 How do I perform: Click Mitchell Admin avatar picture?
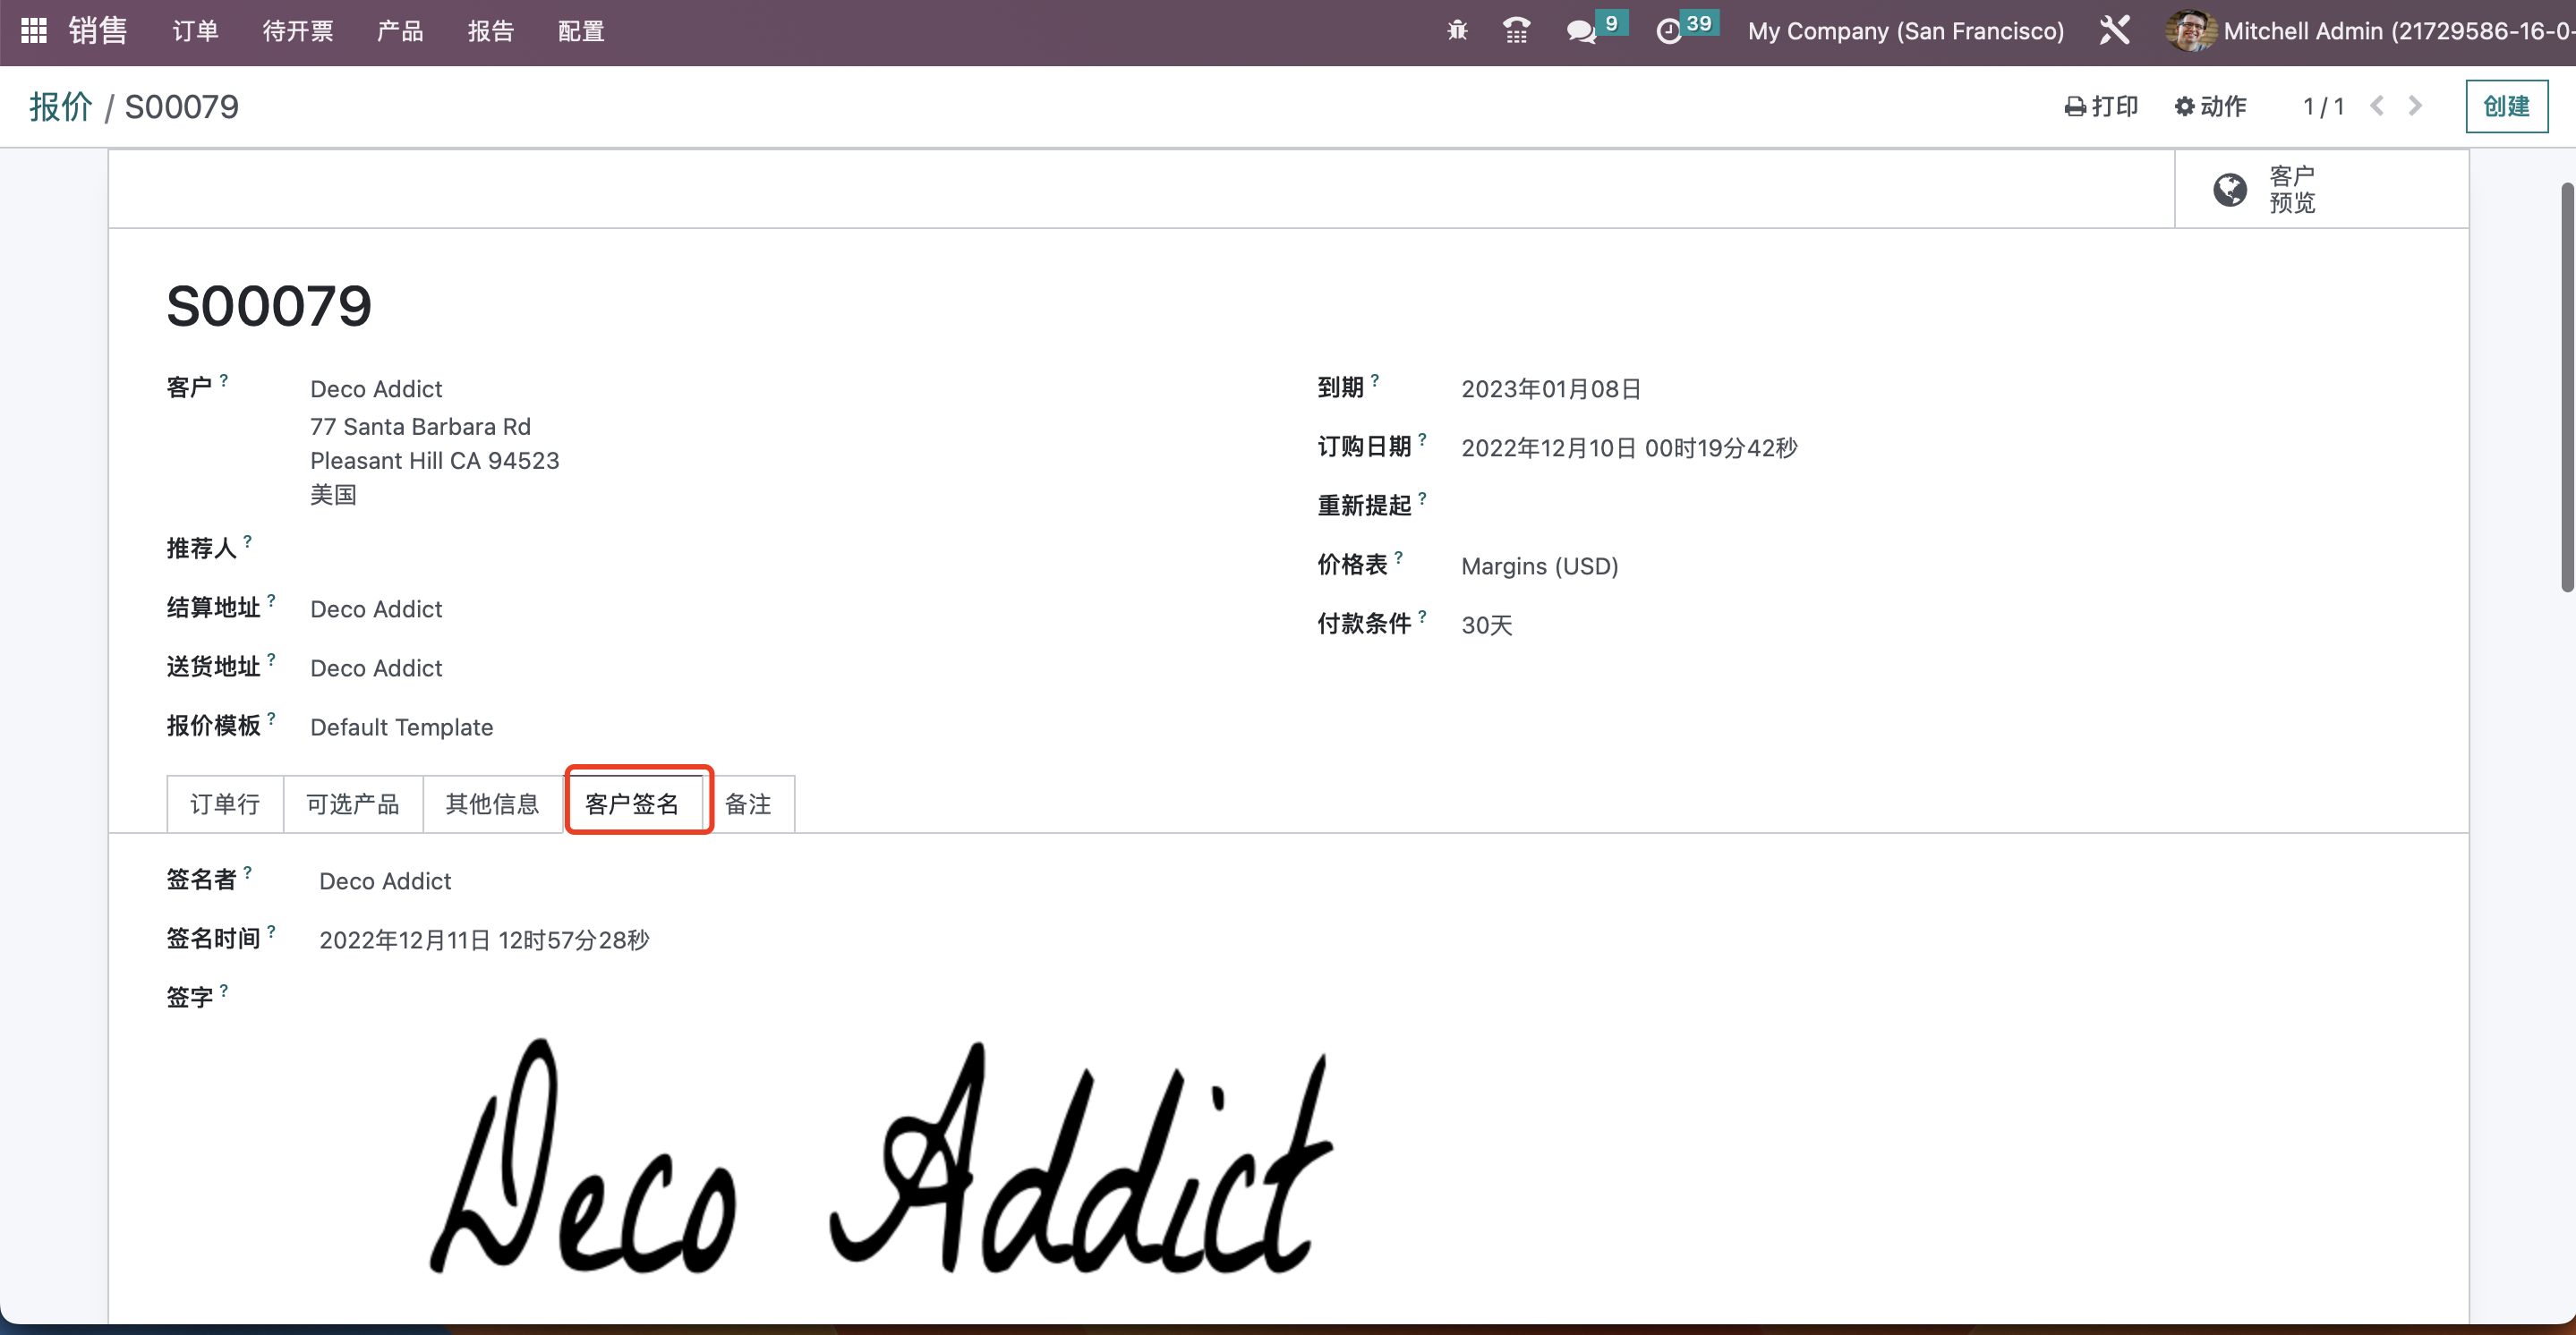point(2190,31)
